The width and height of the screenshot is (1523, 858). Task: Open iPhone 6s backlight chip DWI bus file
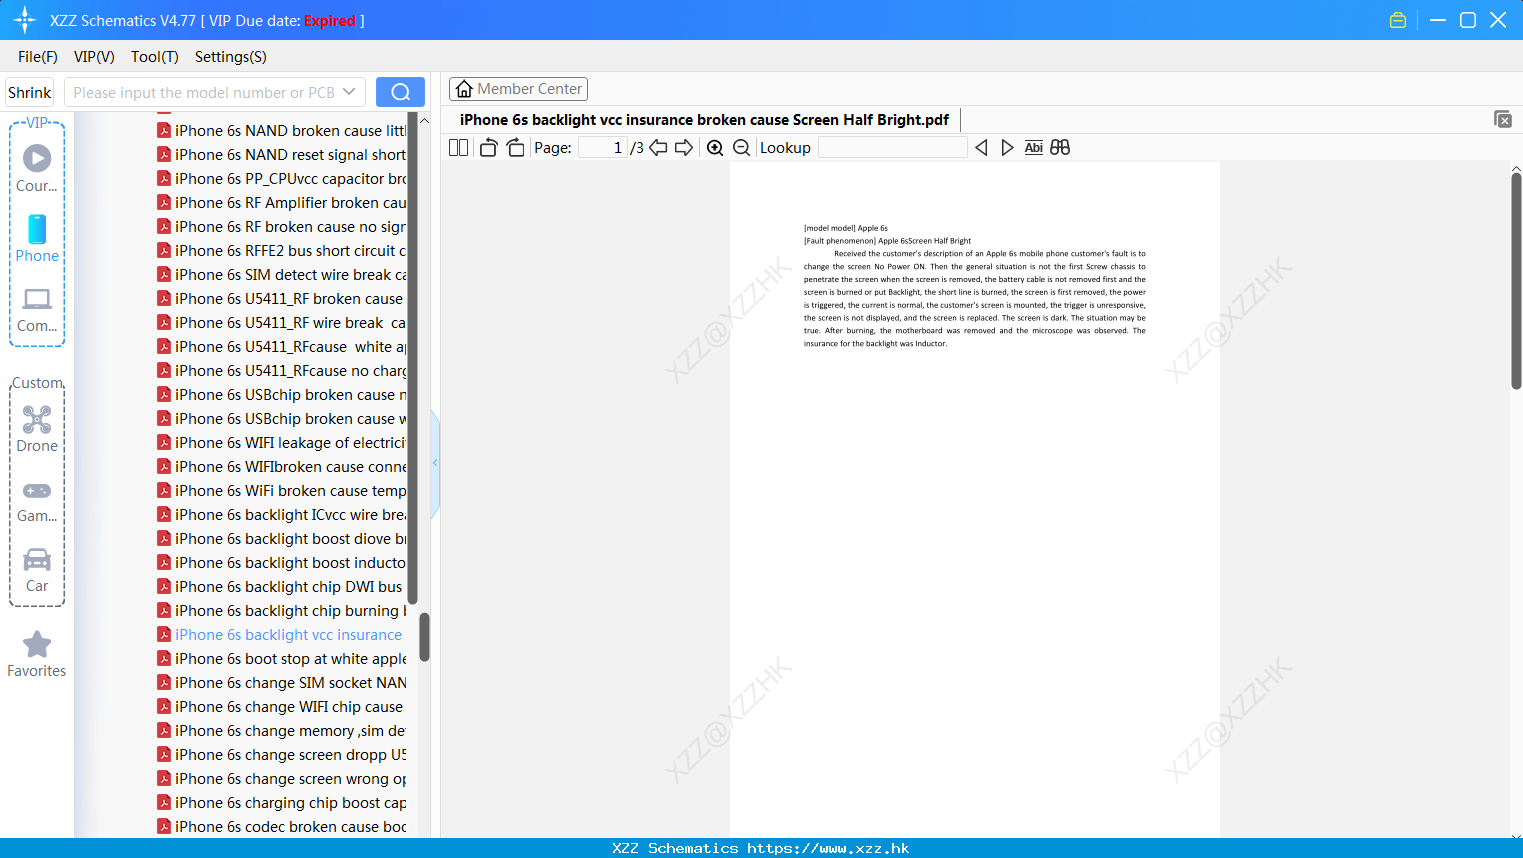pyautogui.click(x=280, y=587)
